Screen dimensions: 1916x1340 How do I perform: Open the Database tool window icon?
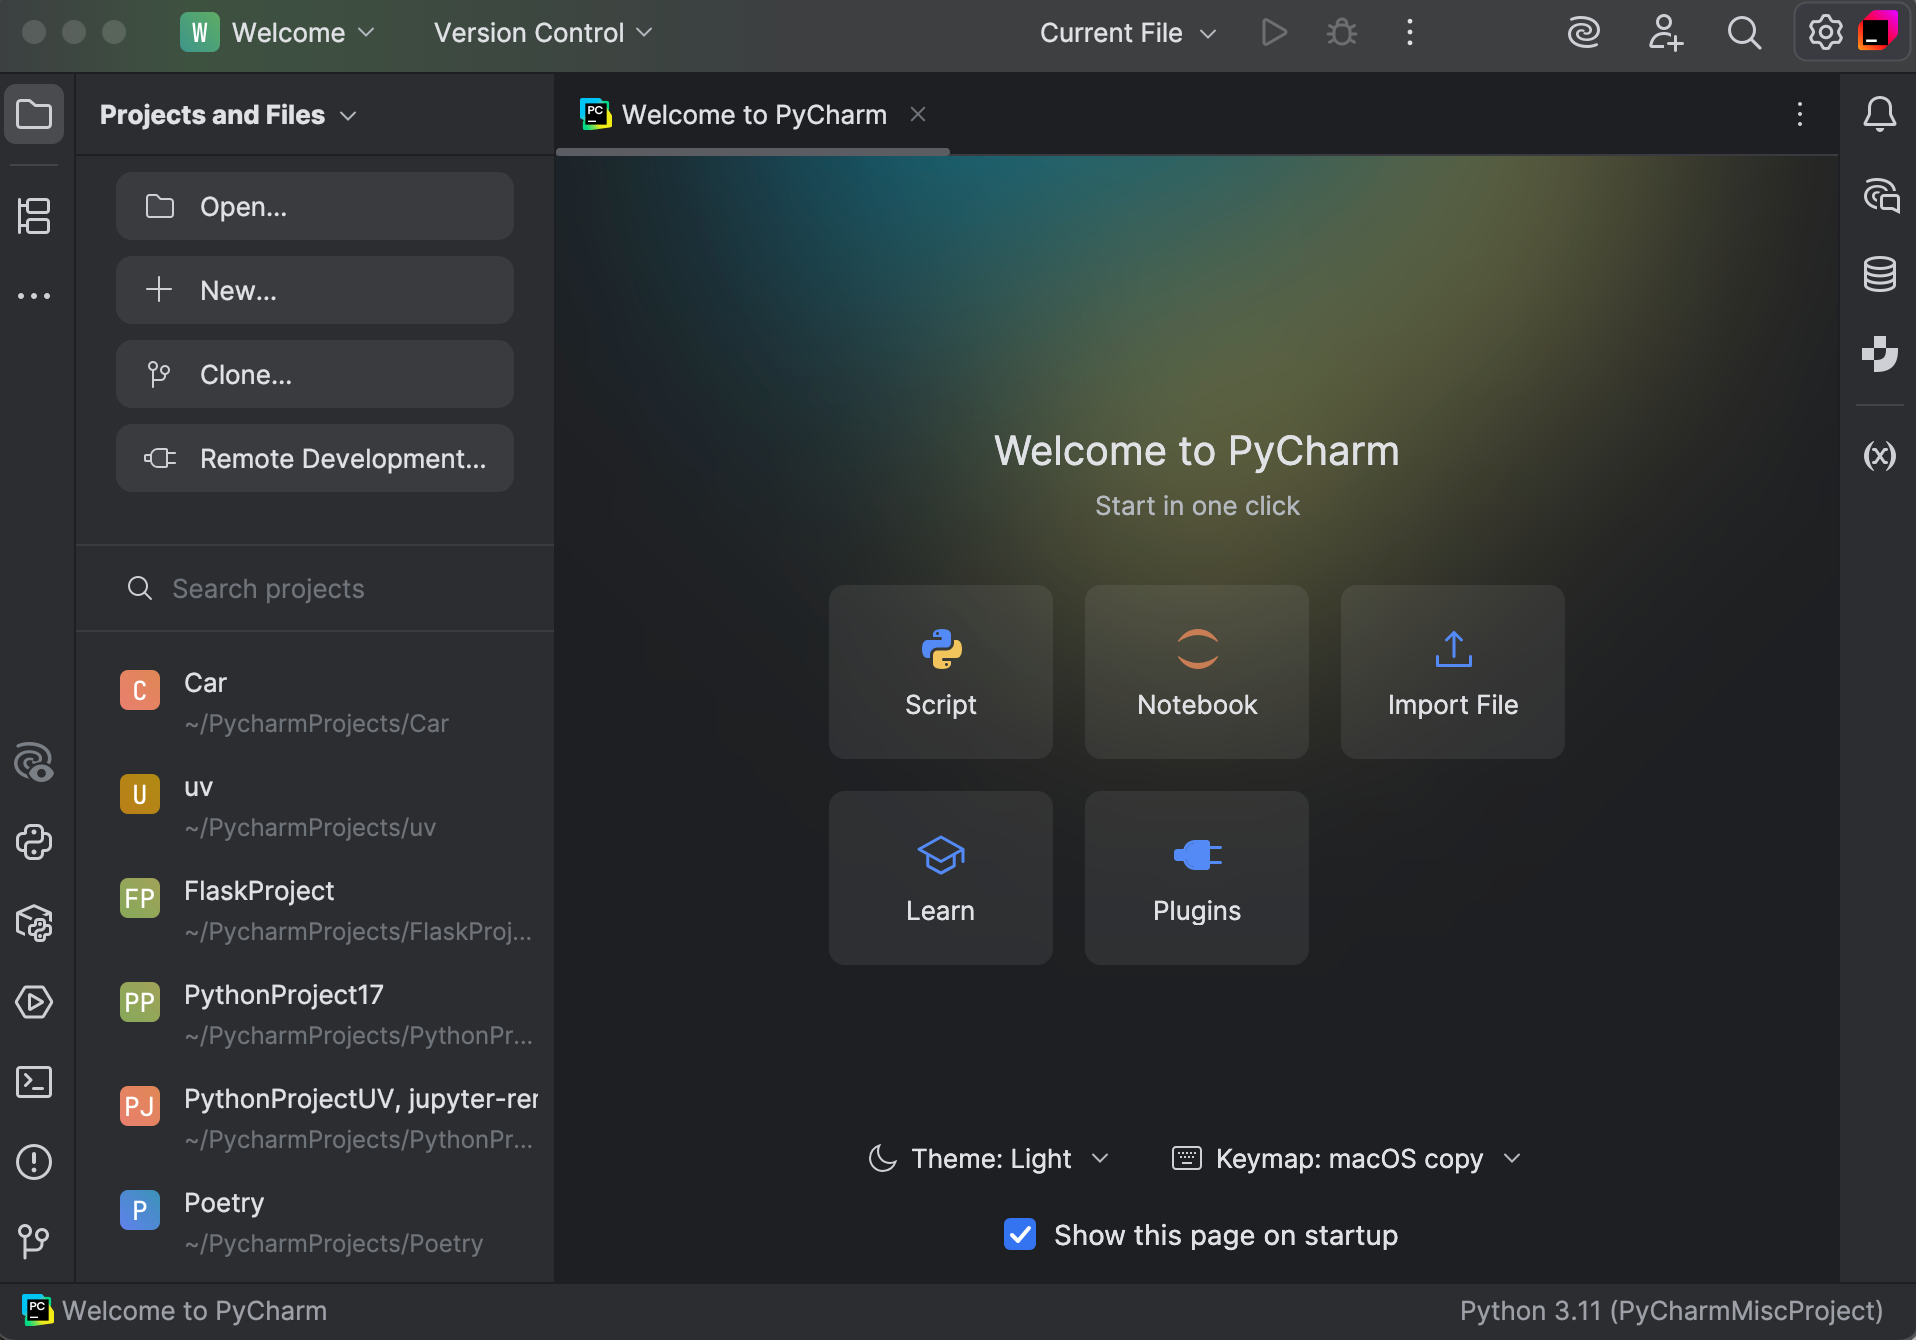(1880, 274)
